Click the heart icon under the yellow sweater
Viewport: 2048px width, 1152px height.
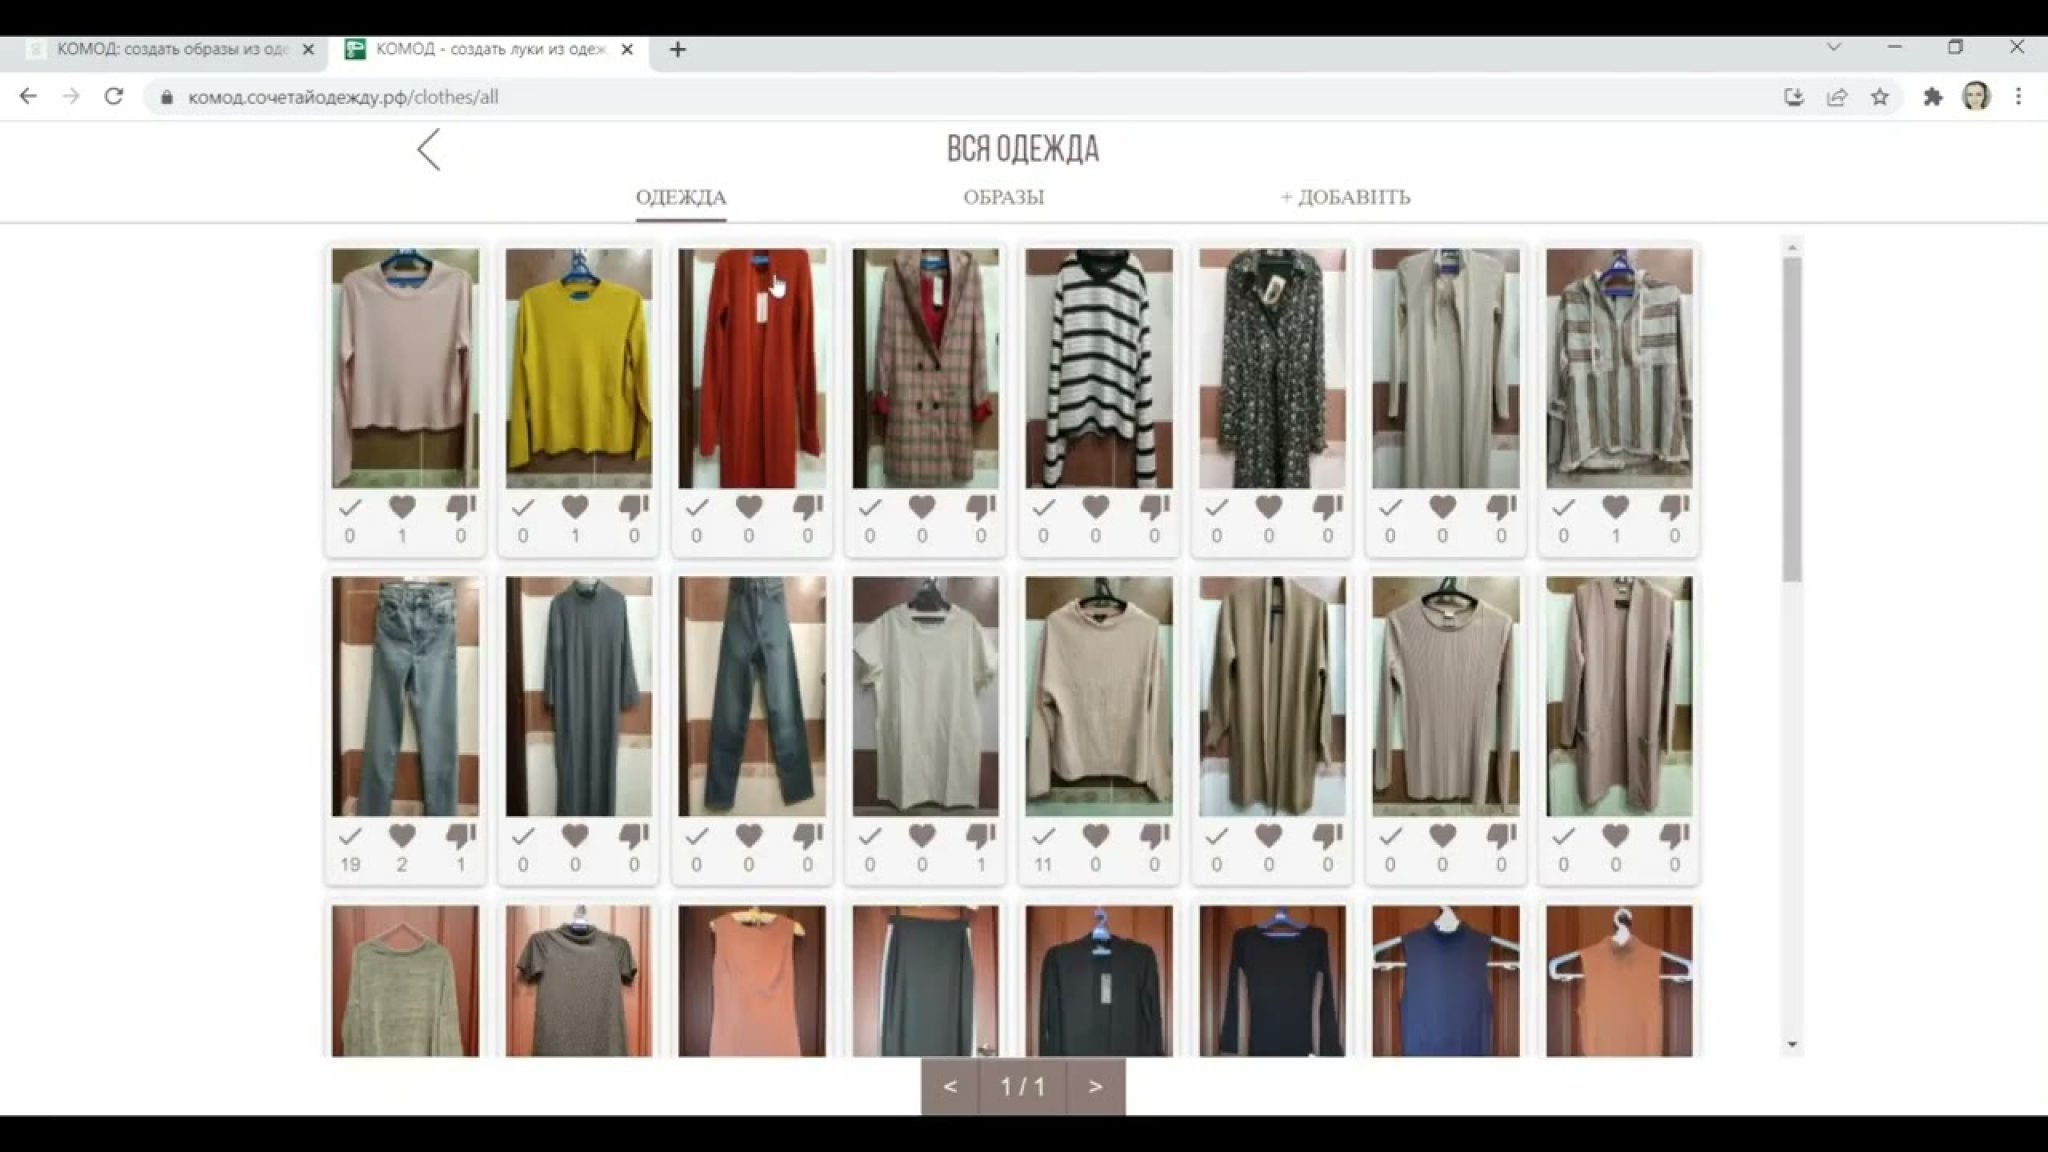tap(575, 507)
